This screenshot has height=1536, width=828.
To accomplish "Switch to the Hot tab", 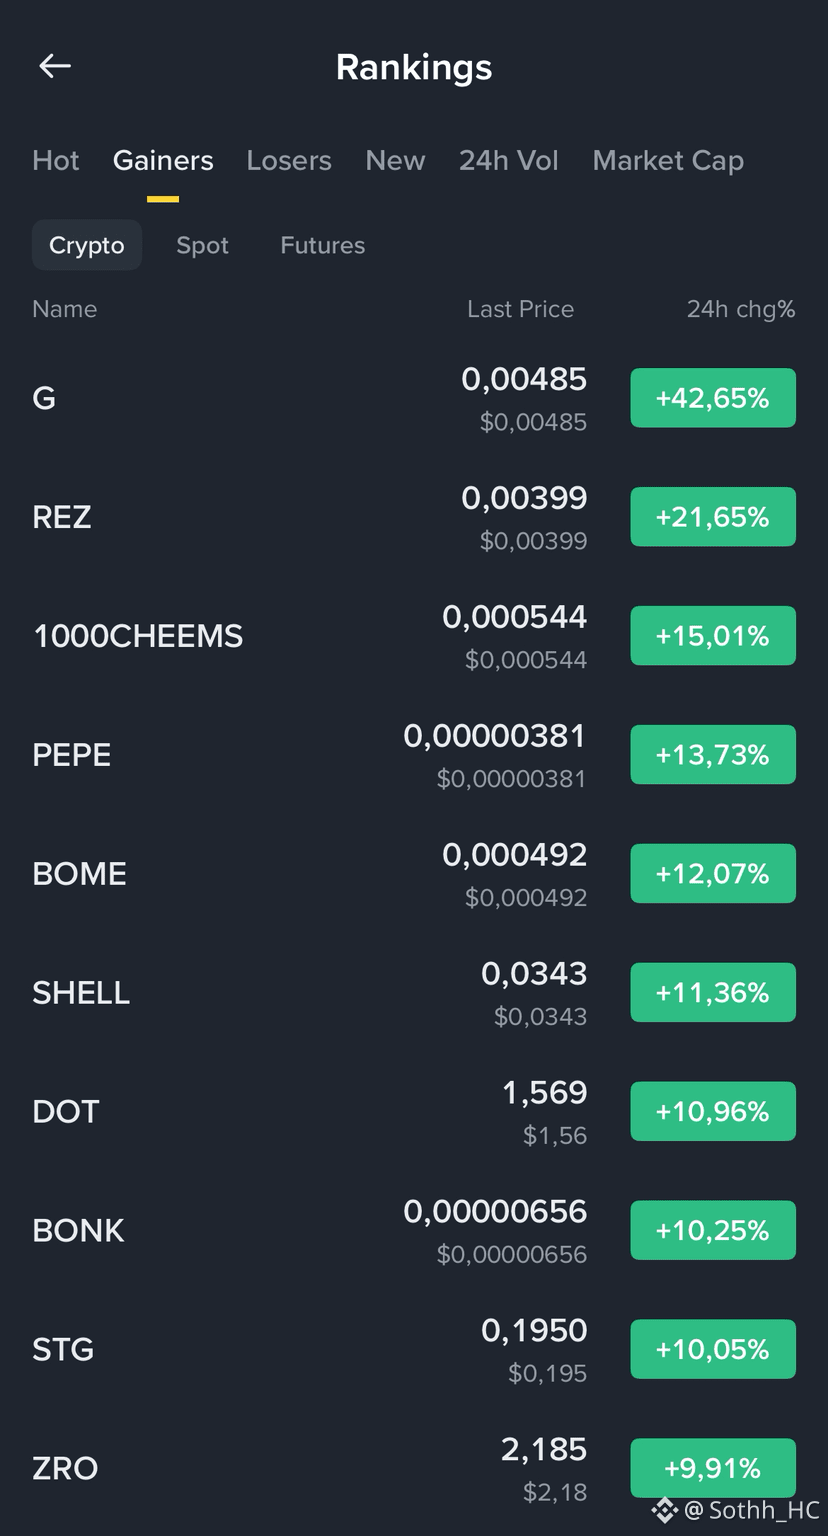I will pyautogui.click(x=56, y=161).
